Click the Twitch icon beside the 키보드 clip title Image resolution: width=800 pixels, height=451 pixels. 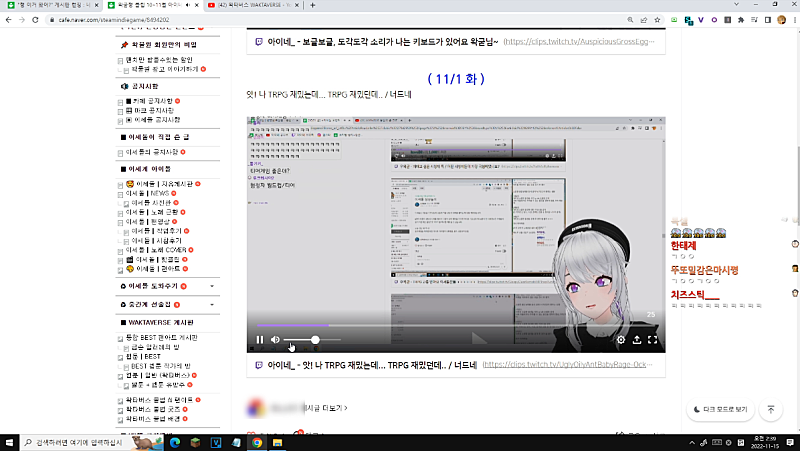click(x=259, y=42)
